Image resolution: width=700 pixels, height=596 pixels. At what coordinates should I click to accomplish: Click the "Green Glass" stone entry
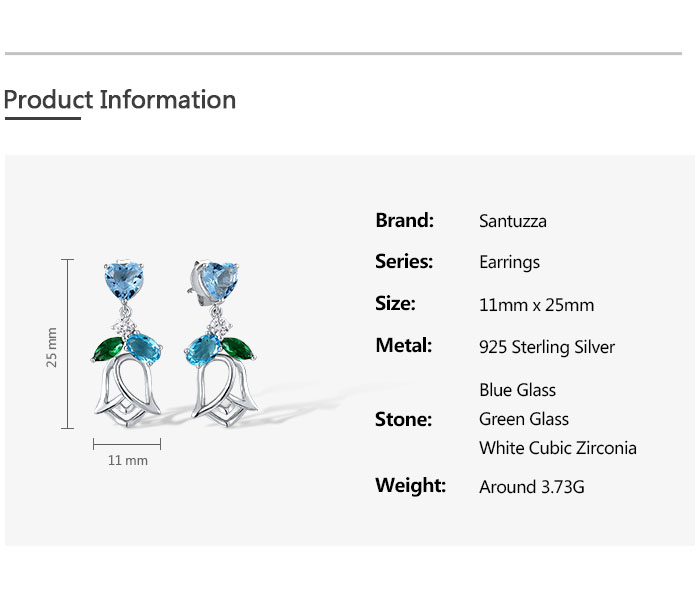click(x=524, y=419)
